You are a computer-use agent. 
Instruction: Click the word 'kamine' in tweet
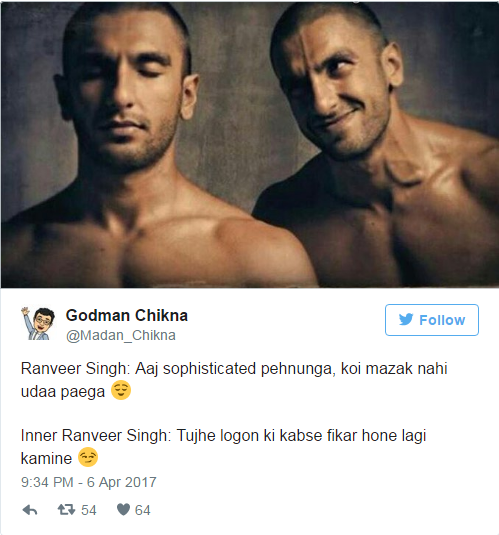tap(46, 458)
